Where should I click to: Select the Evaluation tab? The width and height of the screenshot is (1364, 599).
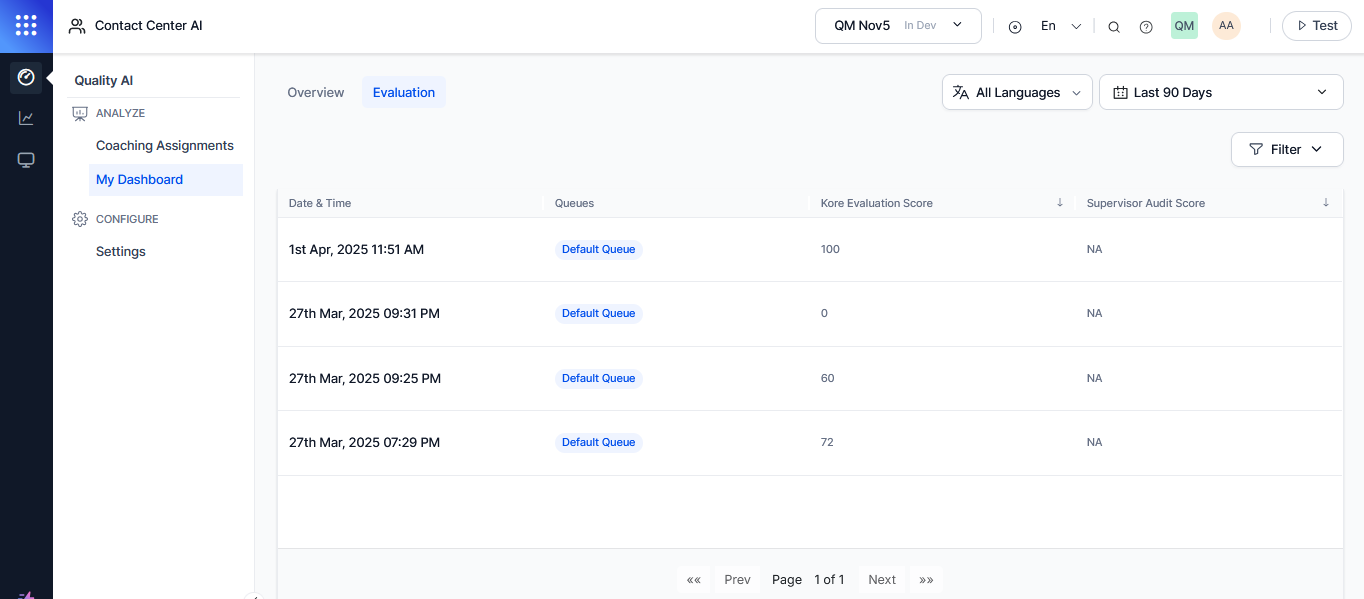point(403,92)
